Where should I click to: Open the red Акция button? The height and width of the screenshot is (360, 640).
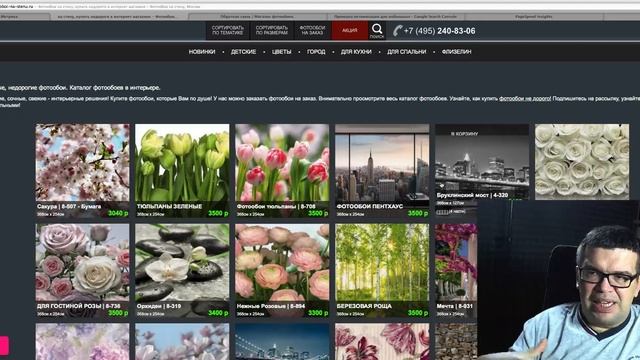coord(350,30)
